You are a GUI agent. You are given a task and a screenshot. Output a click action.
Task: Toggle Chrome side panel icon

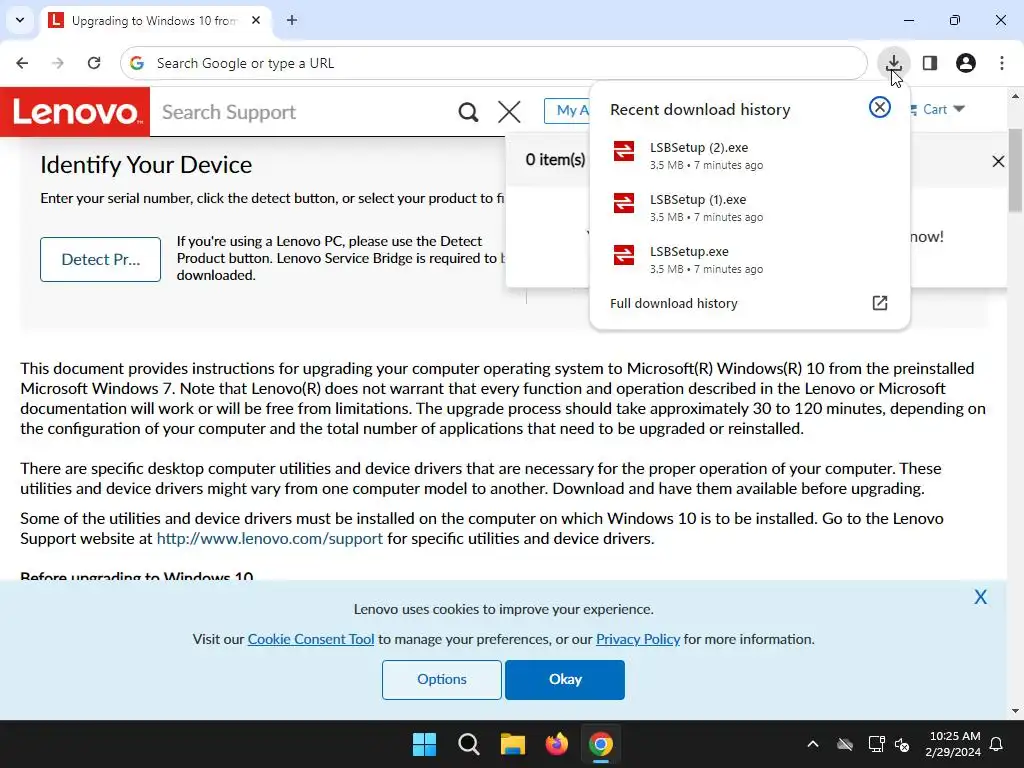click(x=930, y=63)
